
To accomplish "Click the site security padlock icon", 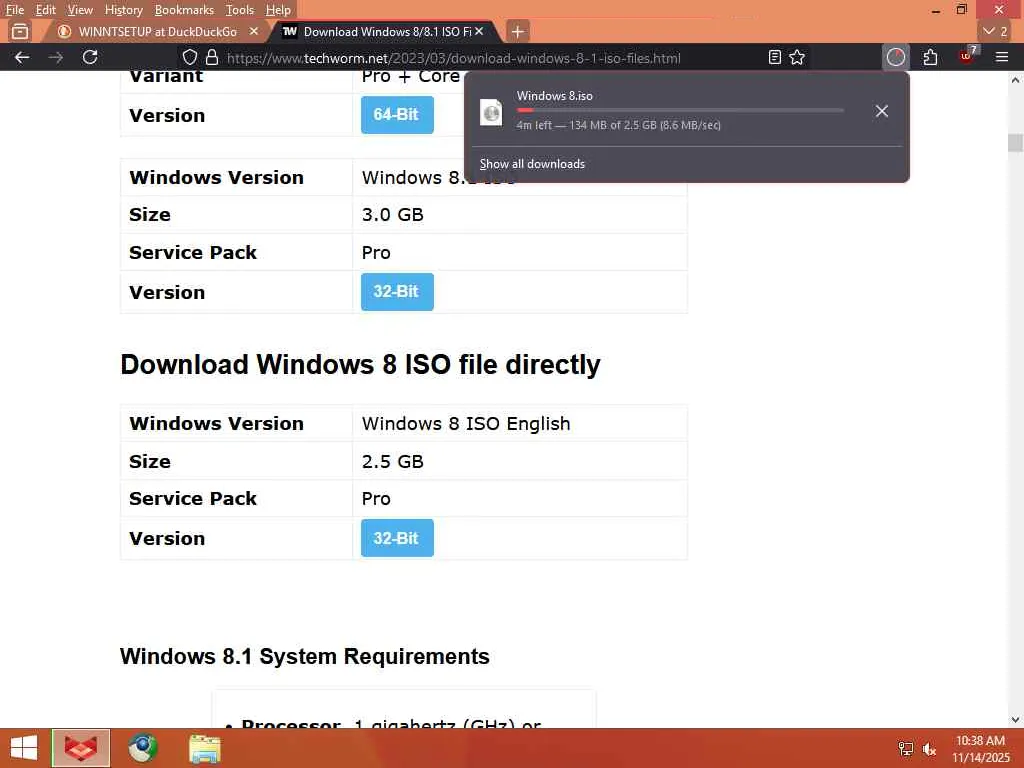I will (212, 57).
